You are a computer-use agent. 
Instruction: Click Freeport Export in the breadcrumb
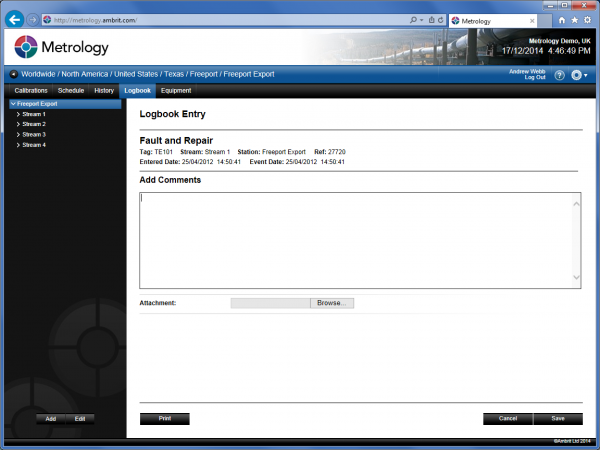pos(249,74)
